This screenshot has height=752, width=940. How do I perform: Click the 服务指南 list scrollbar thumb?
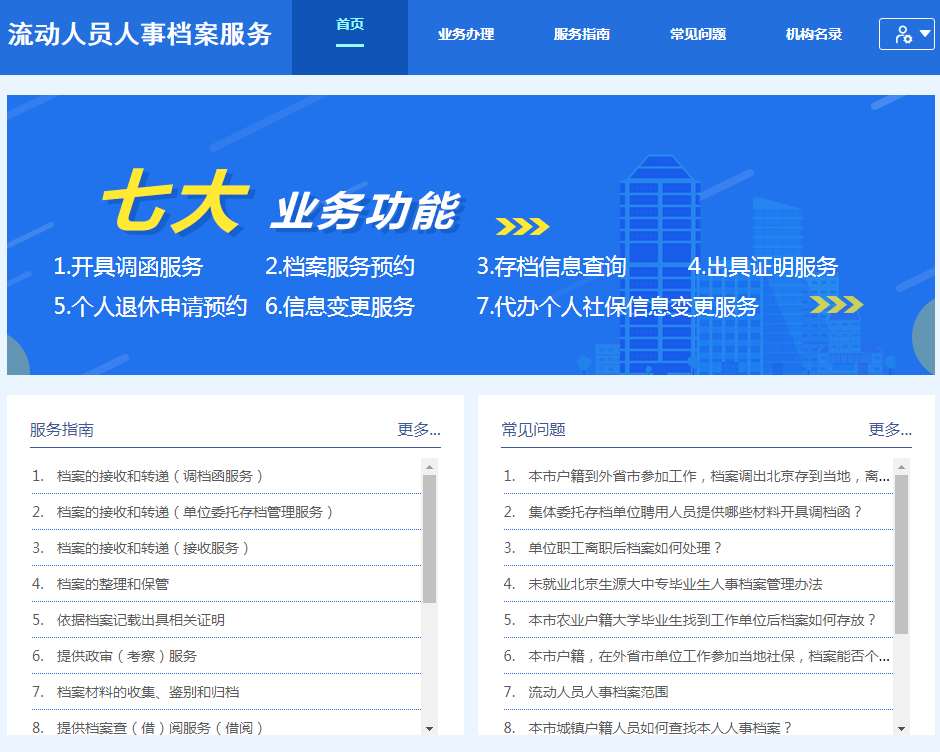point(429,538)
